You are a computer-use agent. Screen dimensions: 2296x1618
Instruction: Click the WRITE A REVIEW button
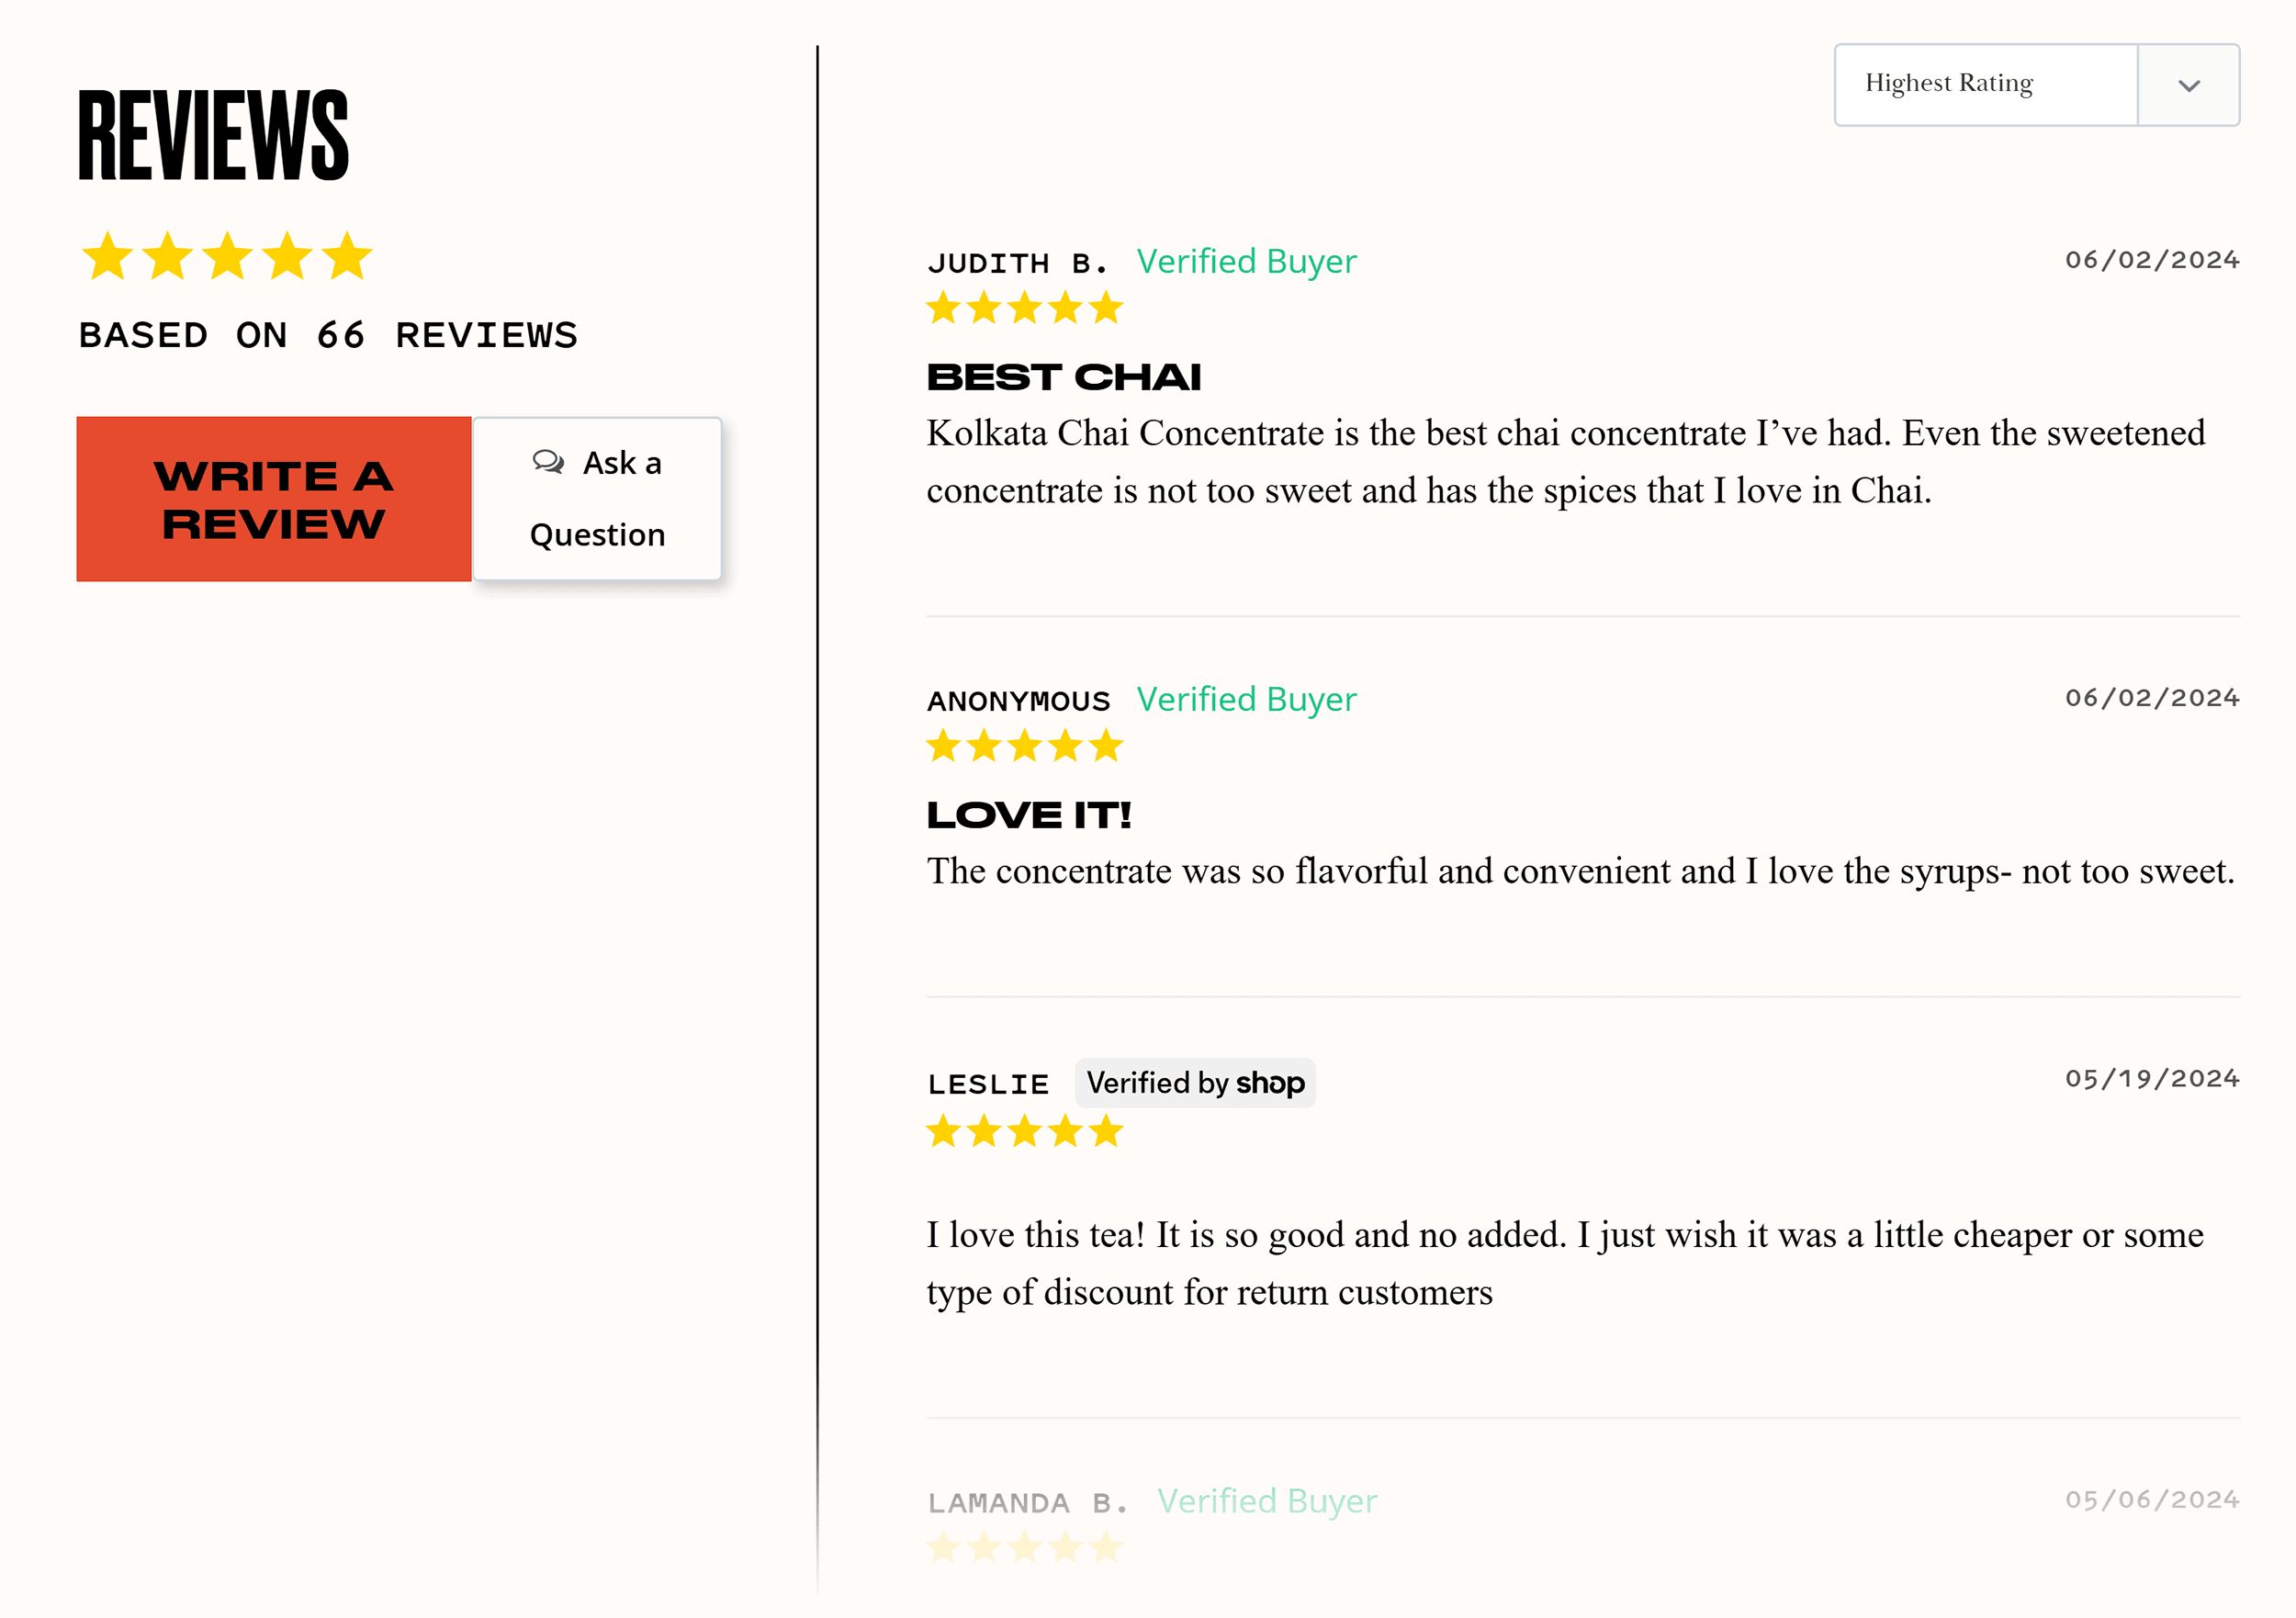click(272, 499)
